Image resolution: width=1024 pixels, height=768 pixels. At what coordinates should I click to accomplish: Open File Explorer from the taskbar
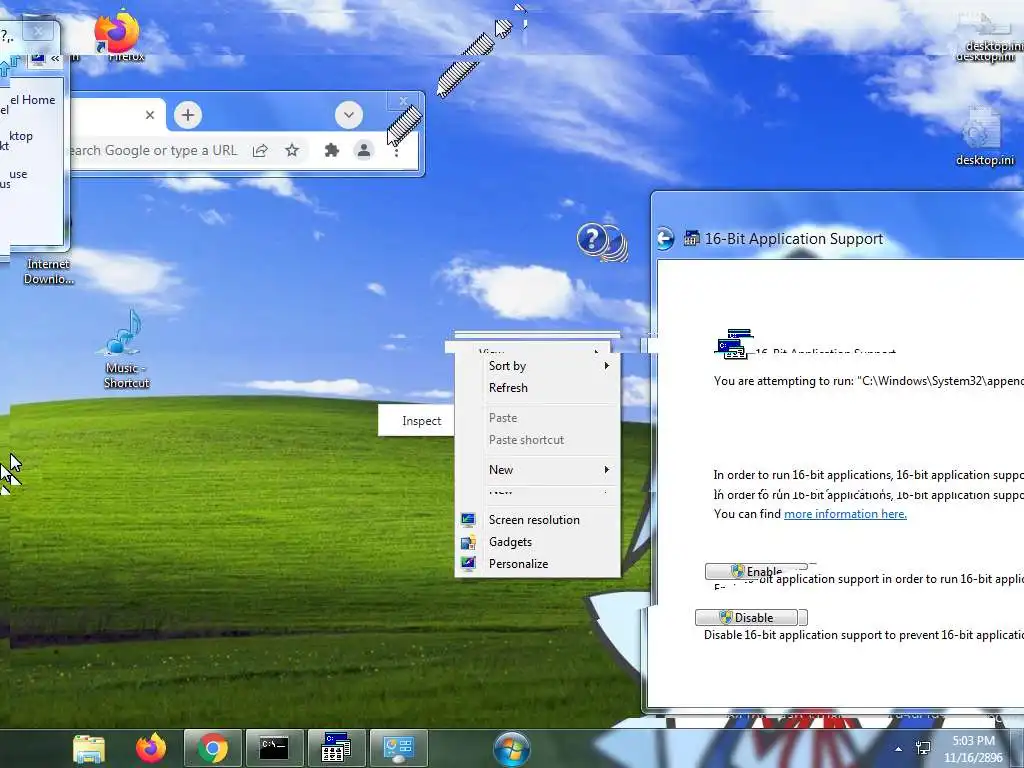(89, 748)
